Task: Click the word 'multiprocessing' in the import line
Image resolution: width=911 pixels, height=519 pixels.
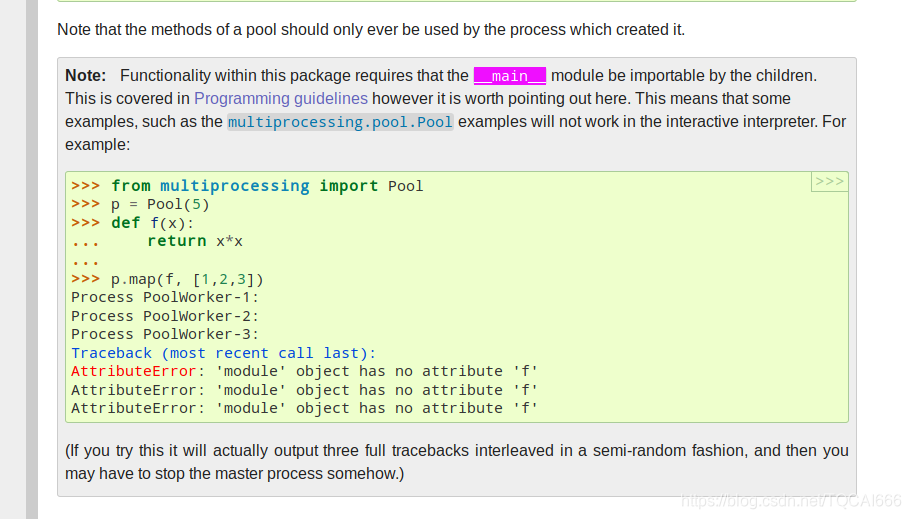Action: 235,186
